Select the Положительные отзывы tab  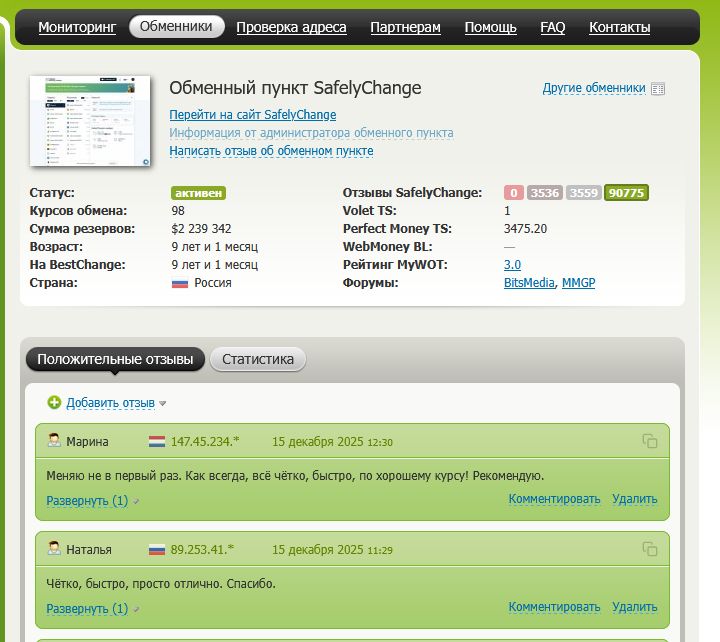click(115, 359)
